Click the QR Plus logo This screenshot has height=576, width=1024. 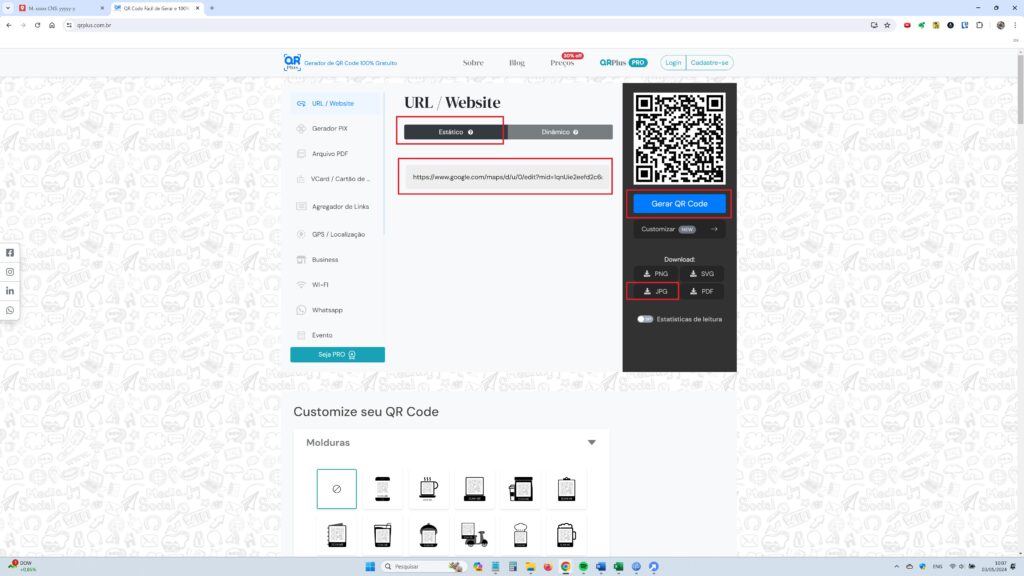tap(292, 63)
